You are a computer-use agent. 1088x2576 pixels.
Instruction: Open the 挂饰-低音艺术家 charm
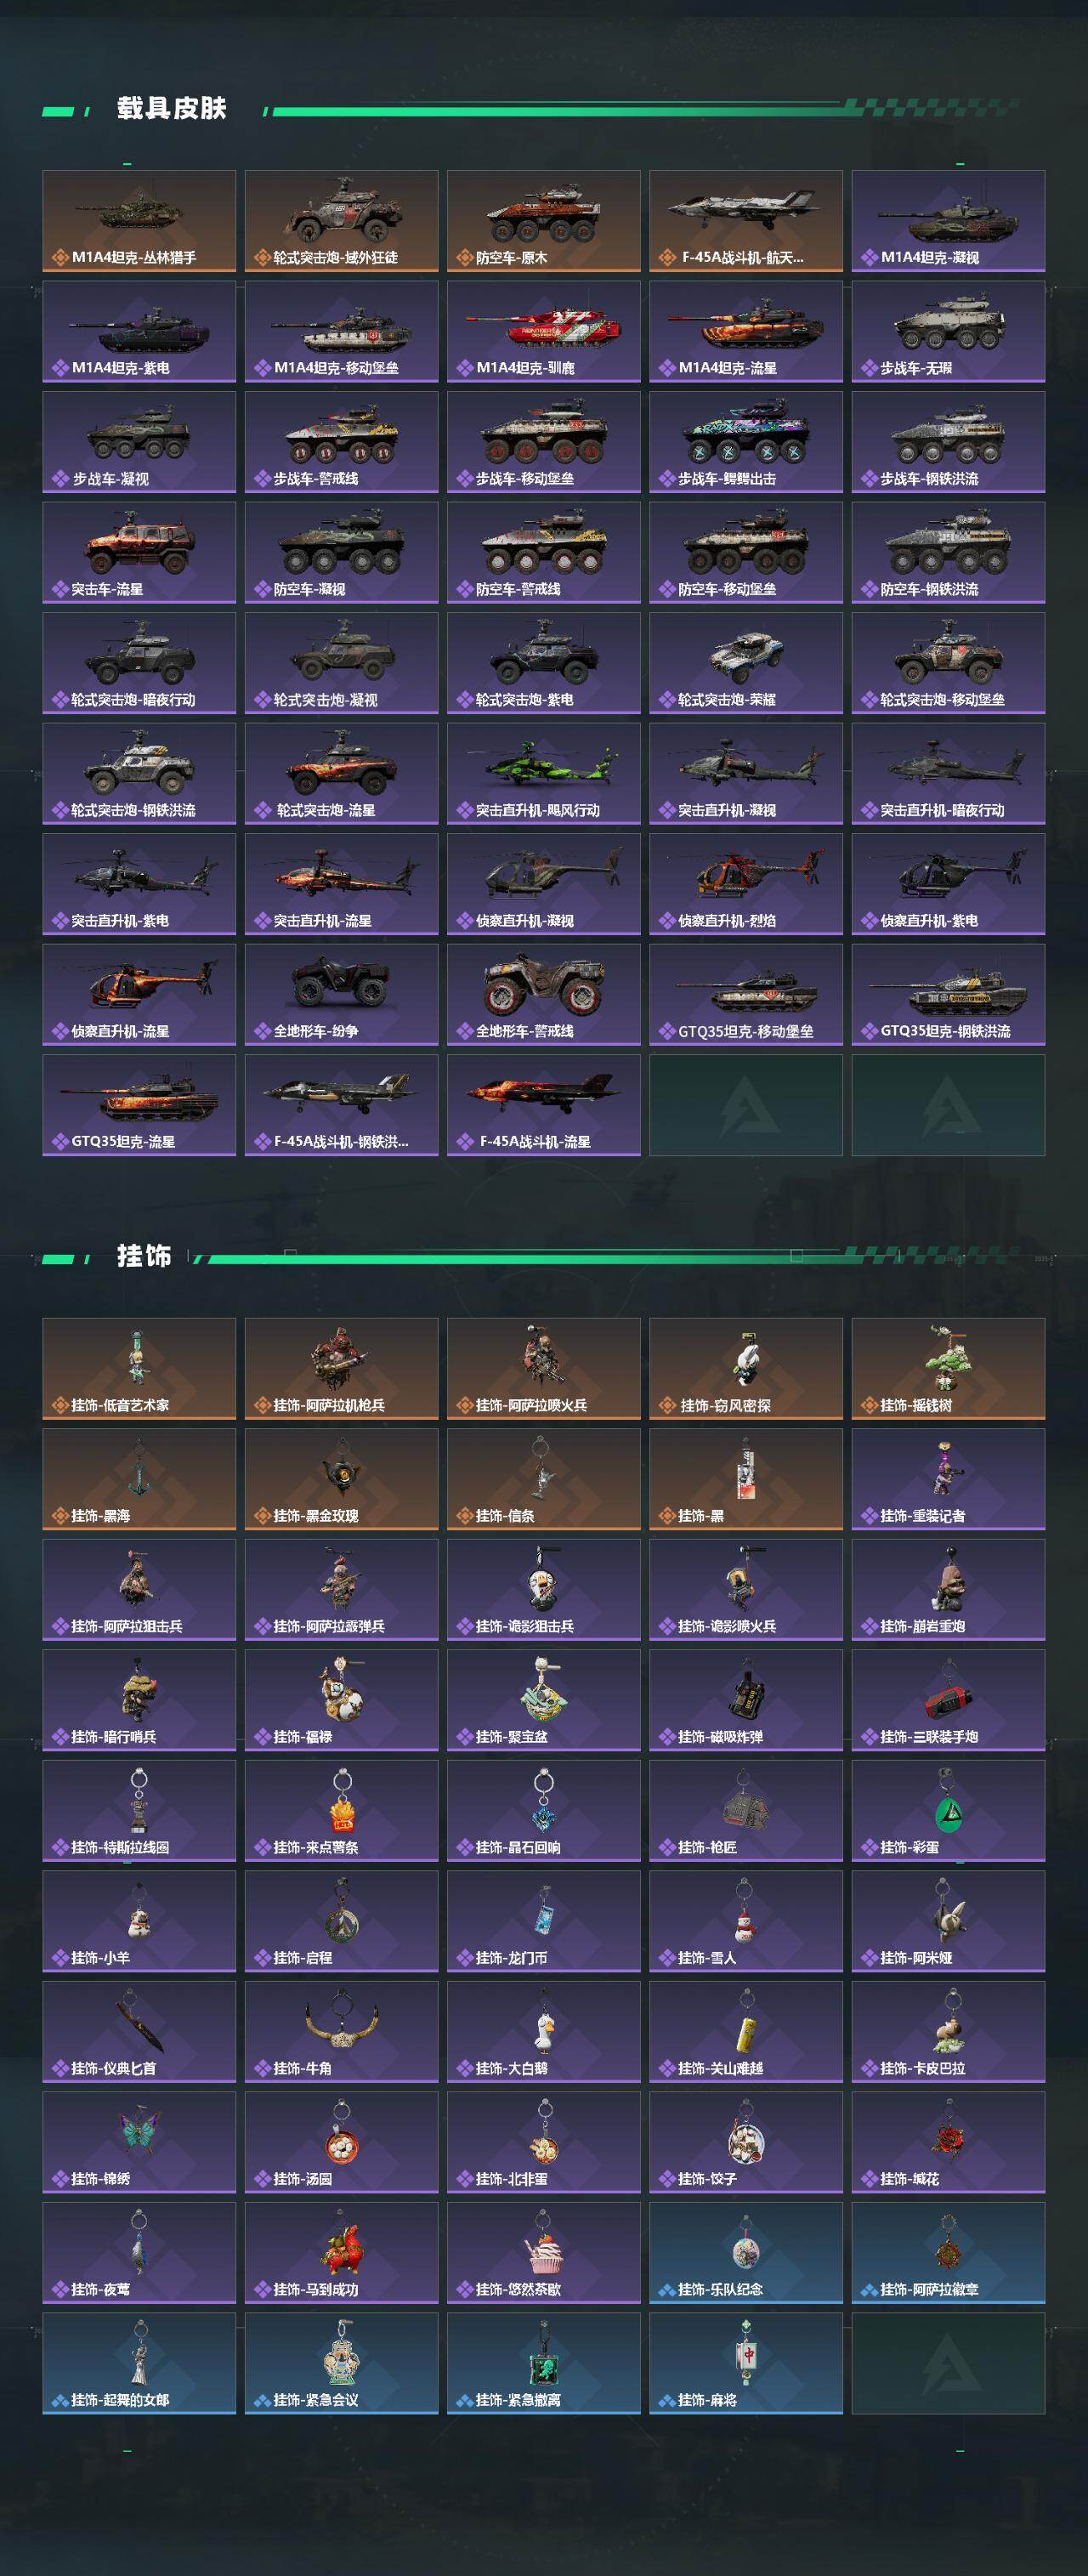[x=139, y=1369]
